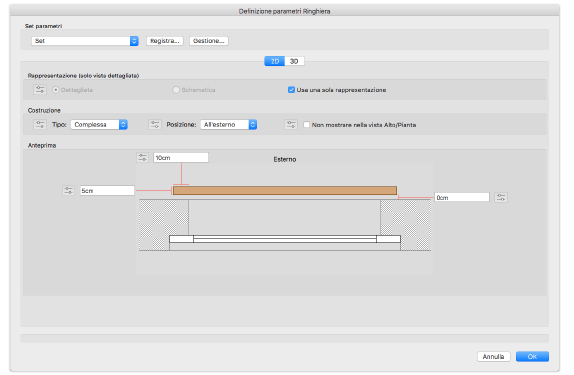Click settings icon beside Dettagliata radio

coord(40,90)
